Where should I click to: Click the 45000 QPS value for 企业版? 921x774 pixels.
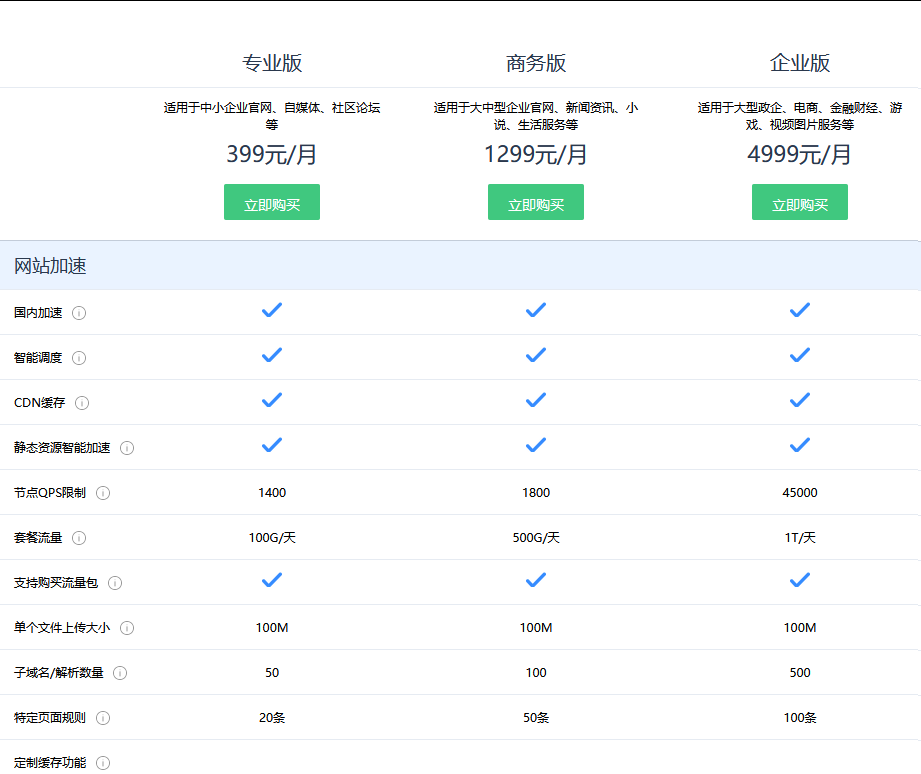(799, 493)
